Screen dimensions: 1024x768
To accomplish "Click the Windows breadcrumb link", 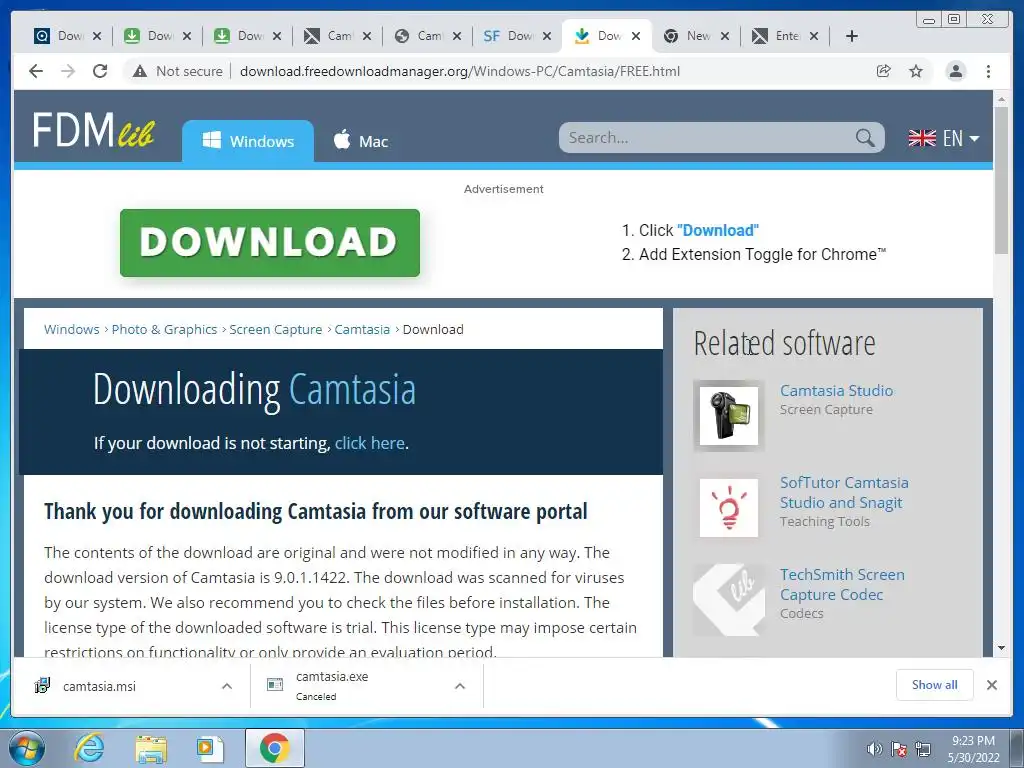I will (72, 329).
